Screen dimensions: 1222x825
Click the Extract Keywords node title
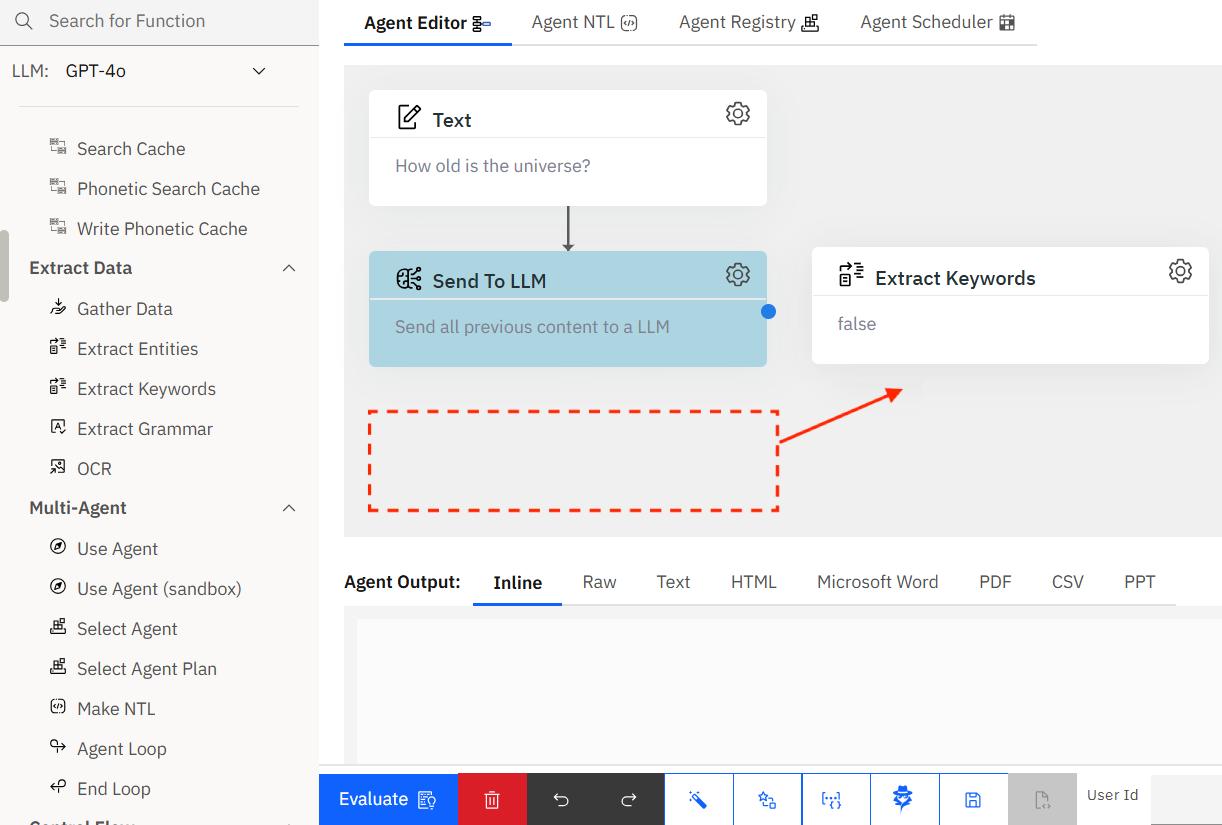(955, 278)
